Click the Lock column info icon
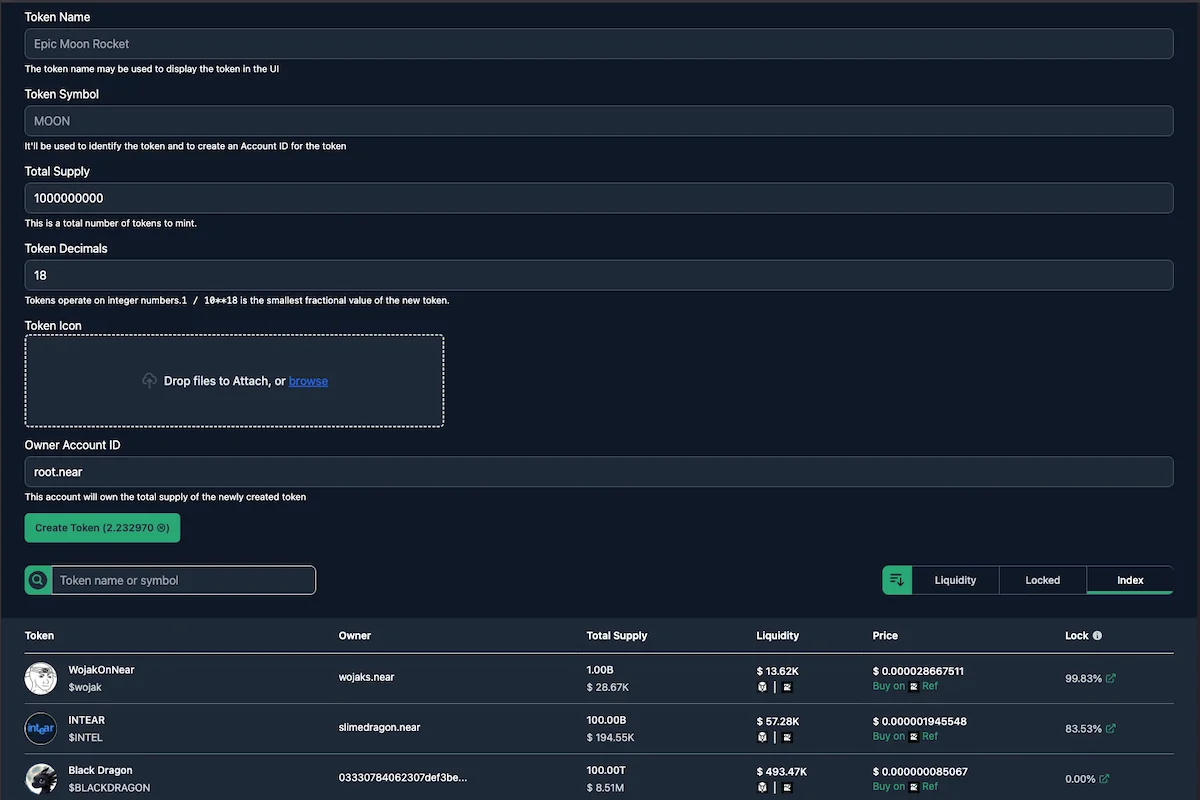 pos(1097,636)
